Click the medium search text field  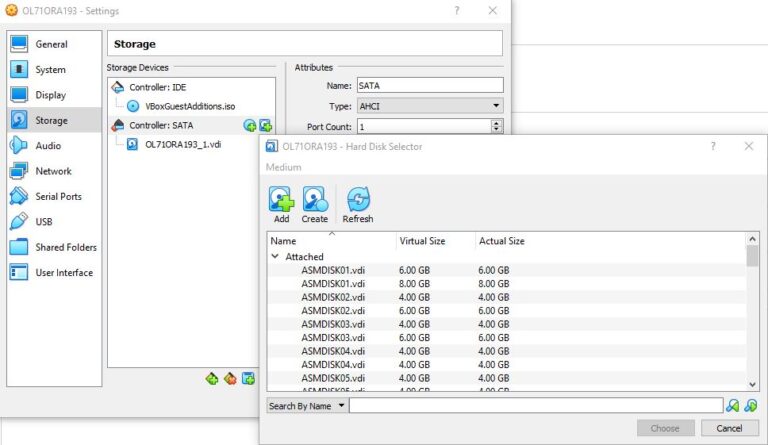click(536, 405)
